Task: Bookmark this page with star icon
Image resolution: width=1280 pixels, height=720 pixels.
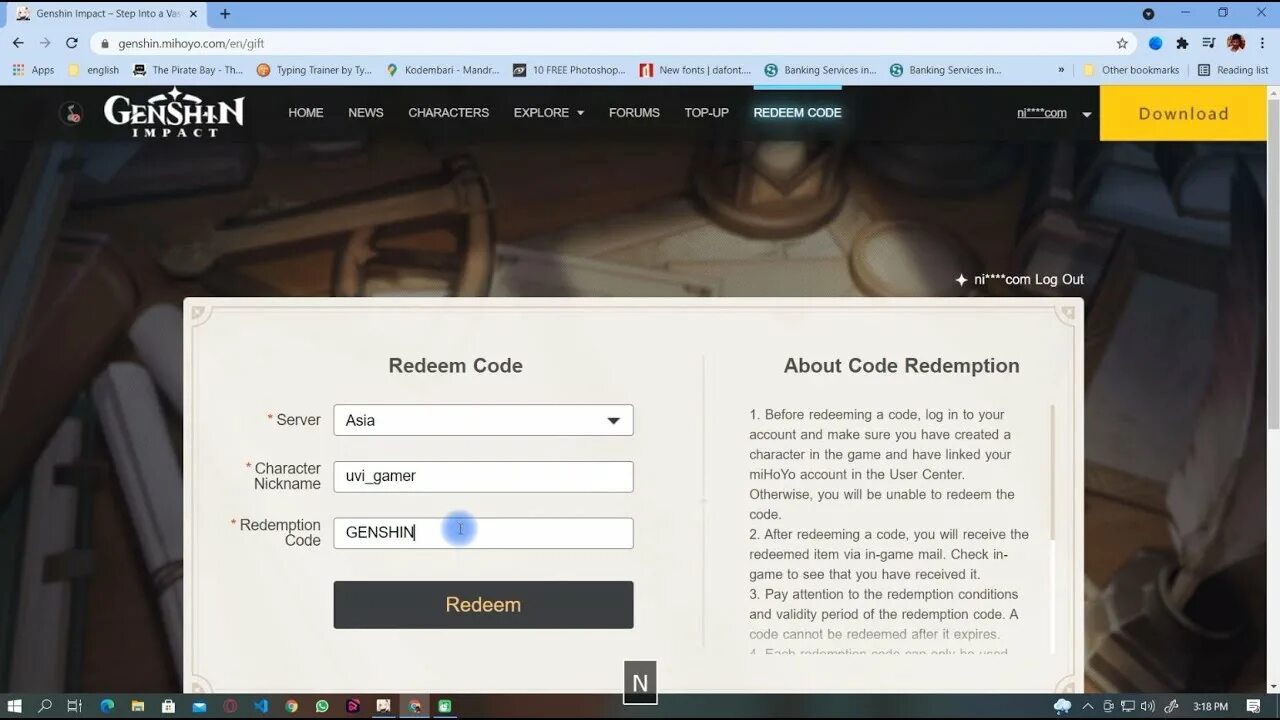Action: point(1122,43)
